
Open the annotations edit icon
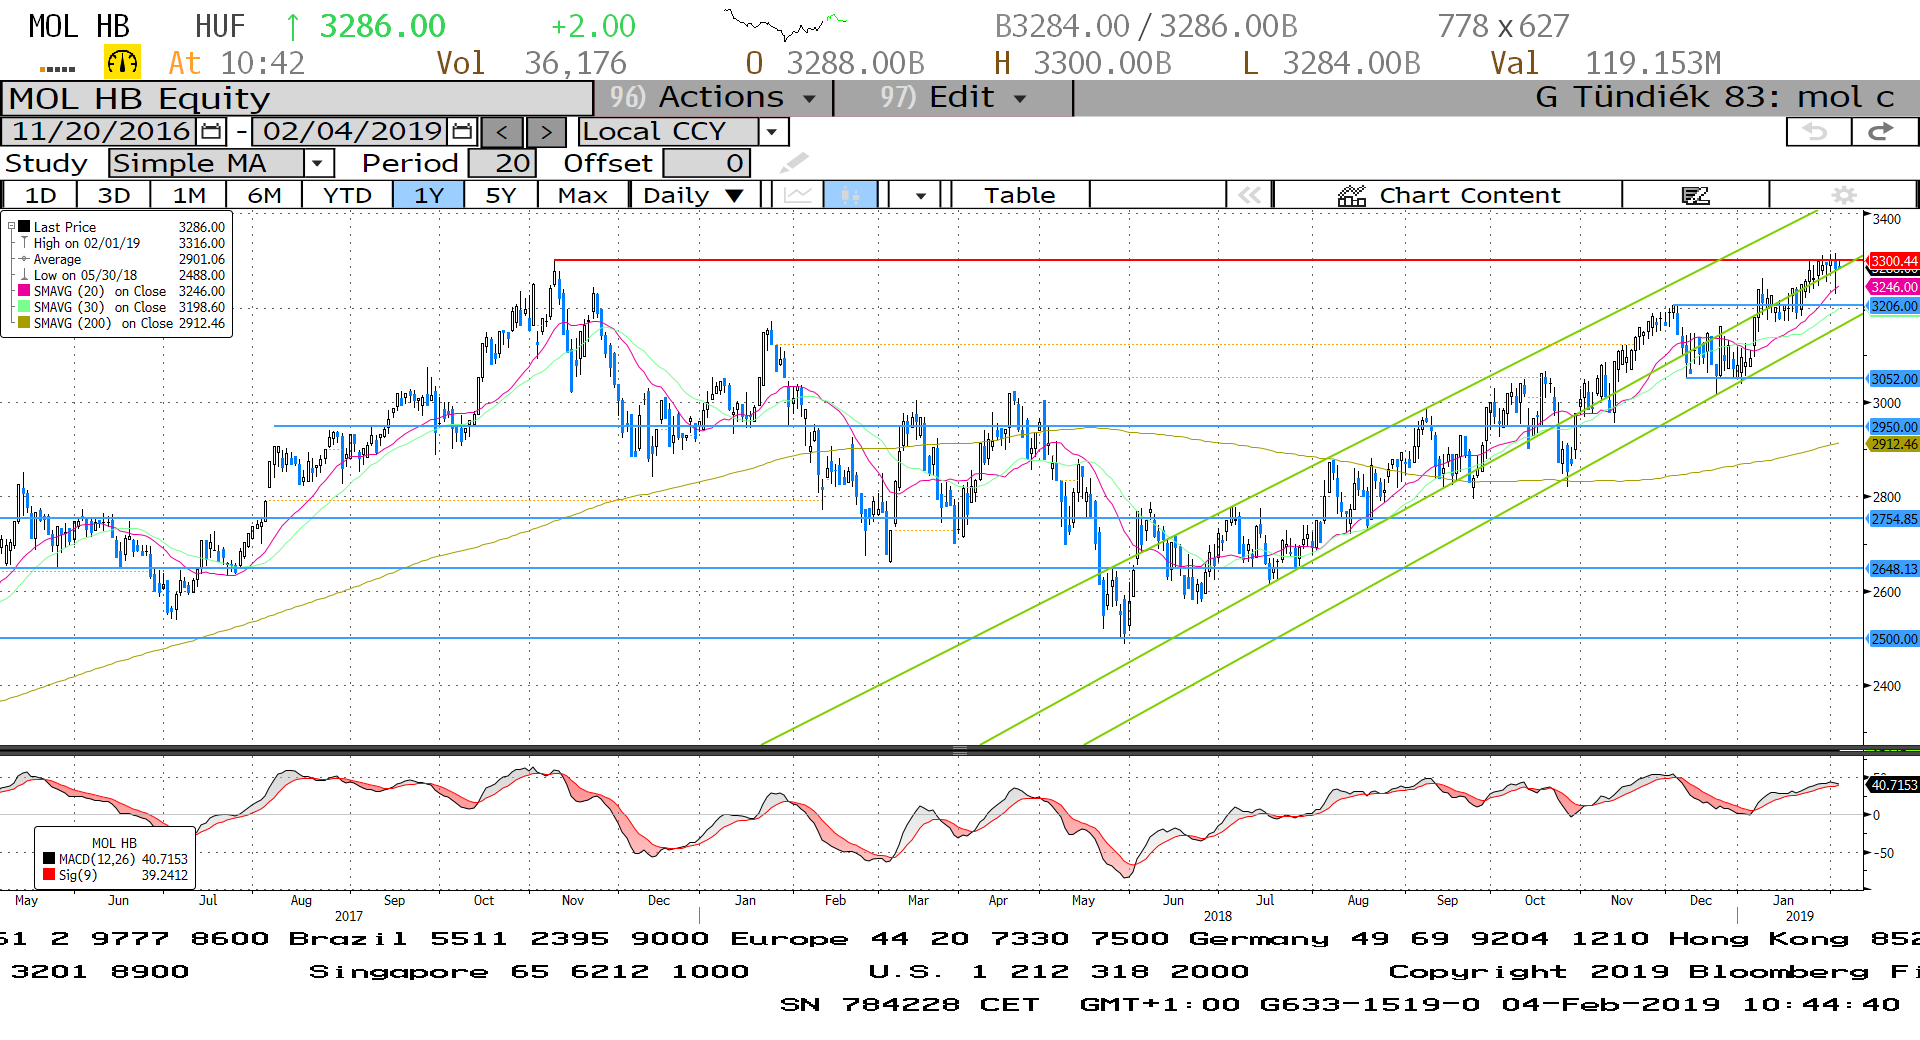click(x=1696, y=195)
